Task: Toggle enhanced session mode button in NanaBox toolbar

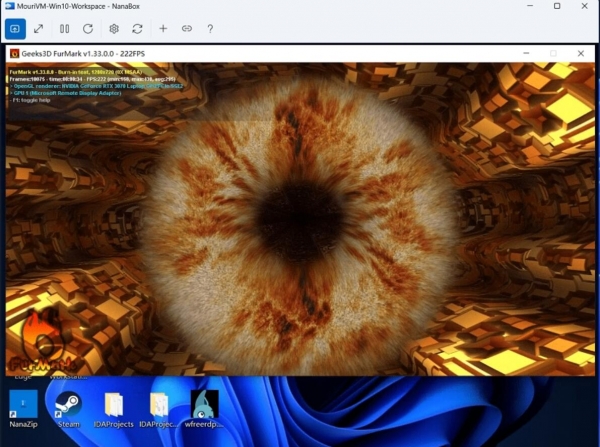Action: (x=15, y=29)
